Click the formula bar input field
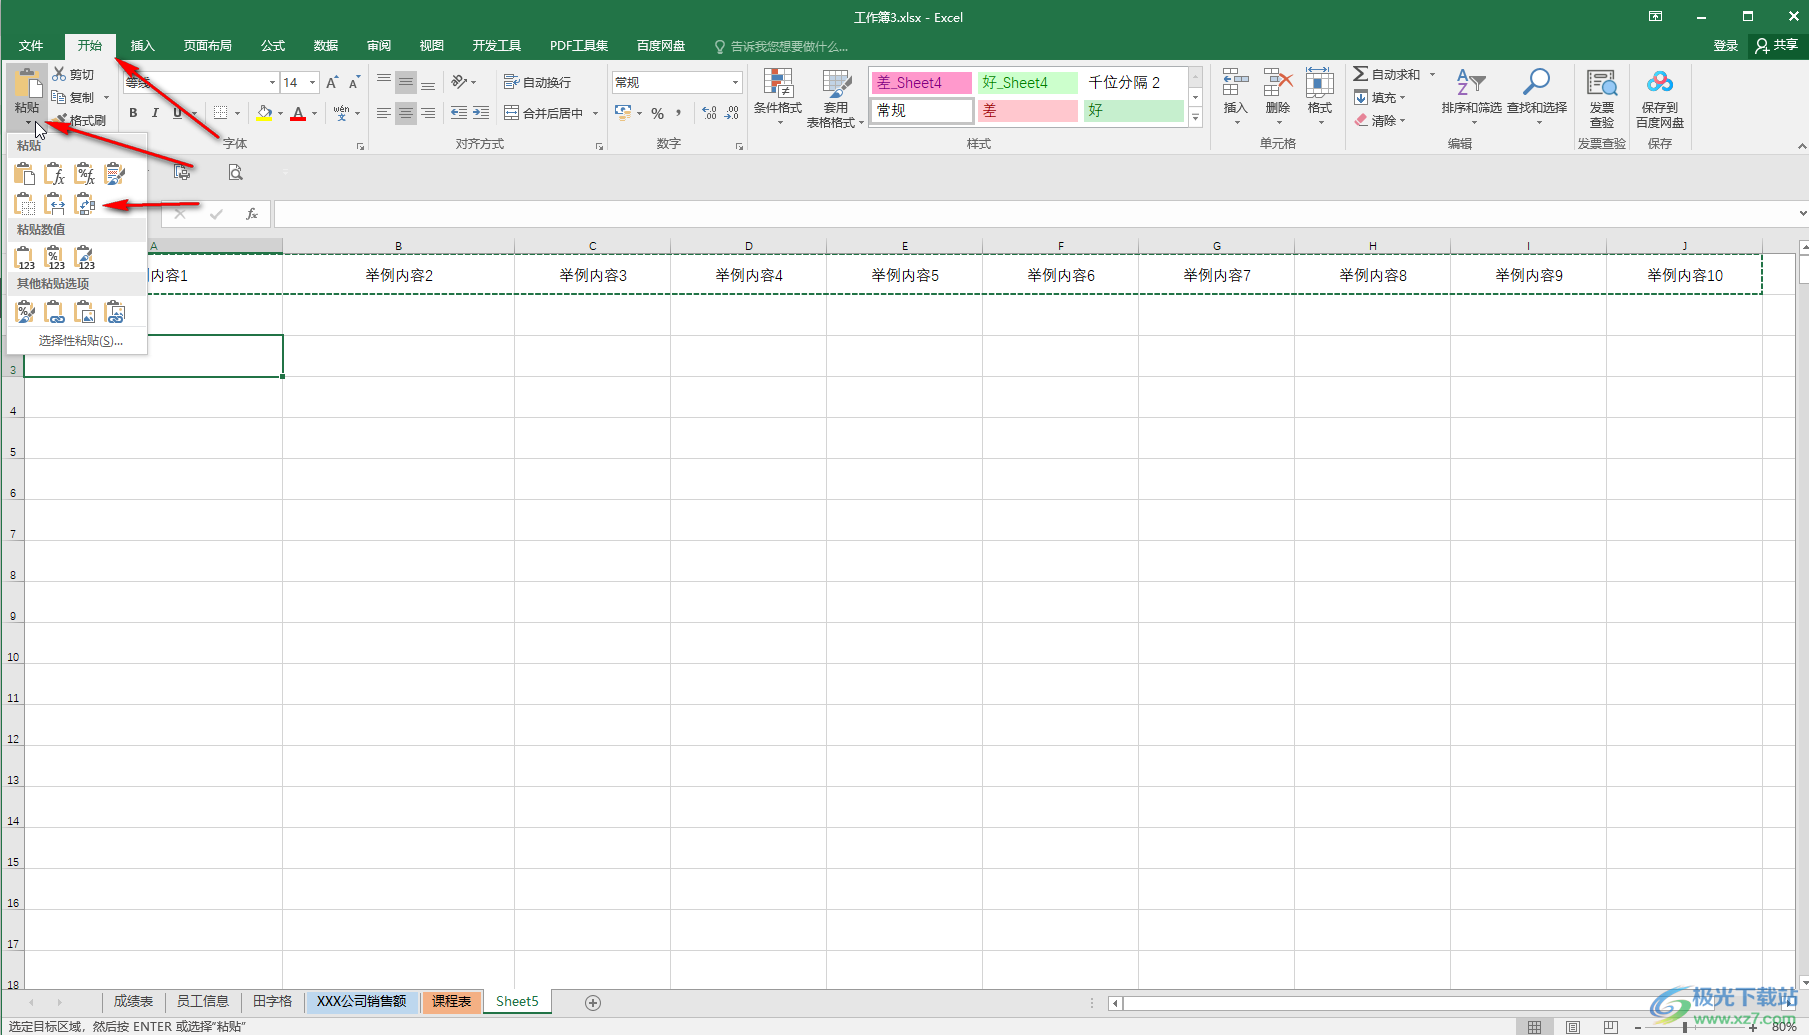This screenshot has height=1035, width=1809. point(1034,213)
